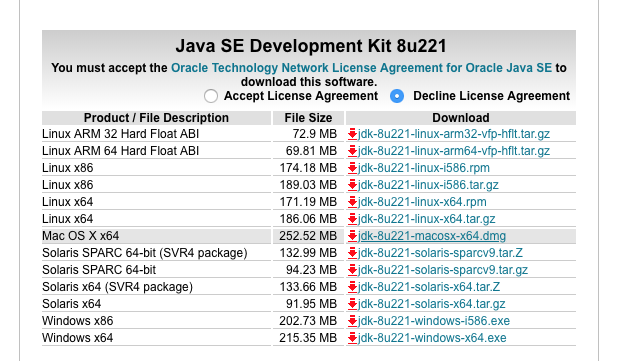This screenshot has width=641, height=361.
Task: Click red download arrow for windows-i586.exe
Action: point(352,321)
